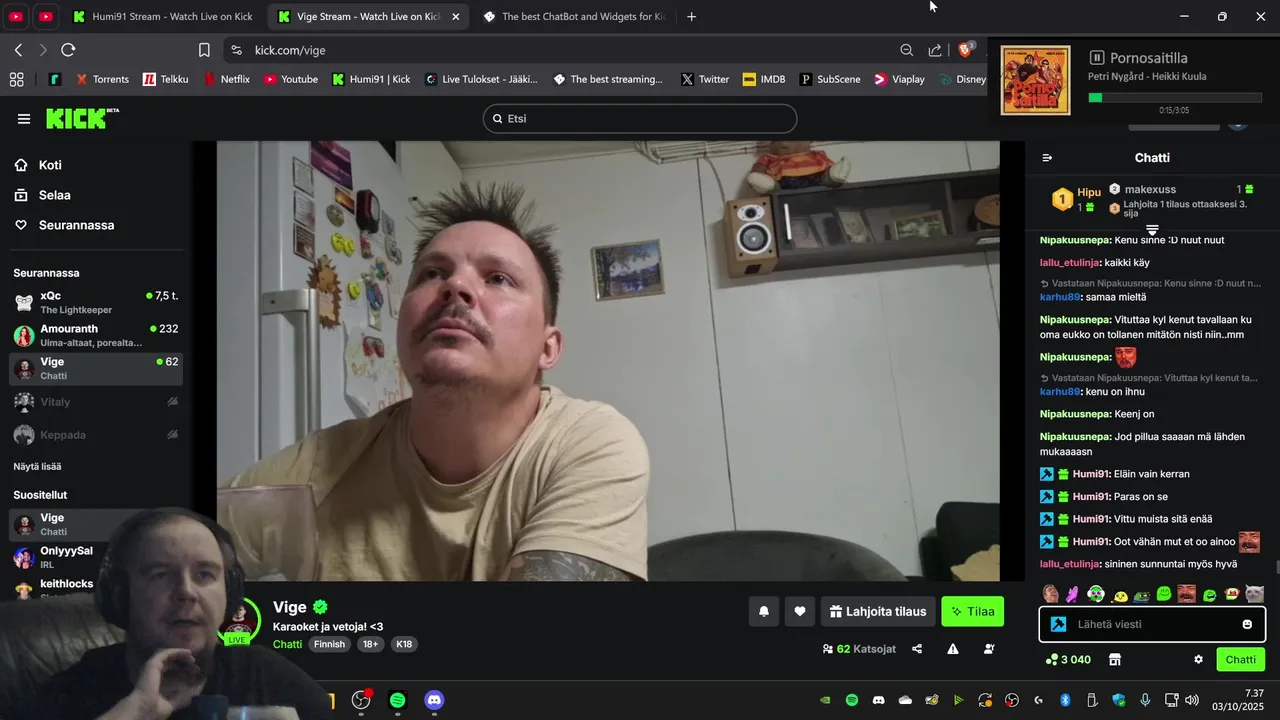Open the Viaplay bookmark

click(x=898, y=79)
